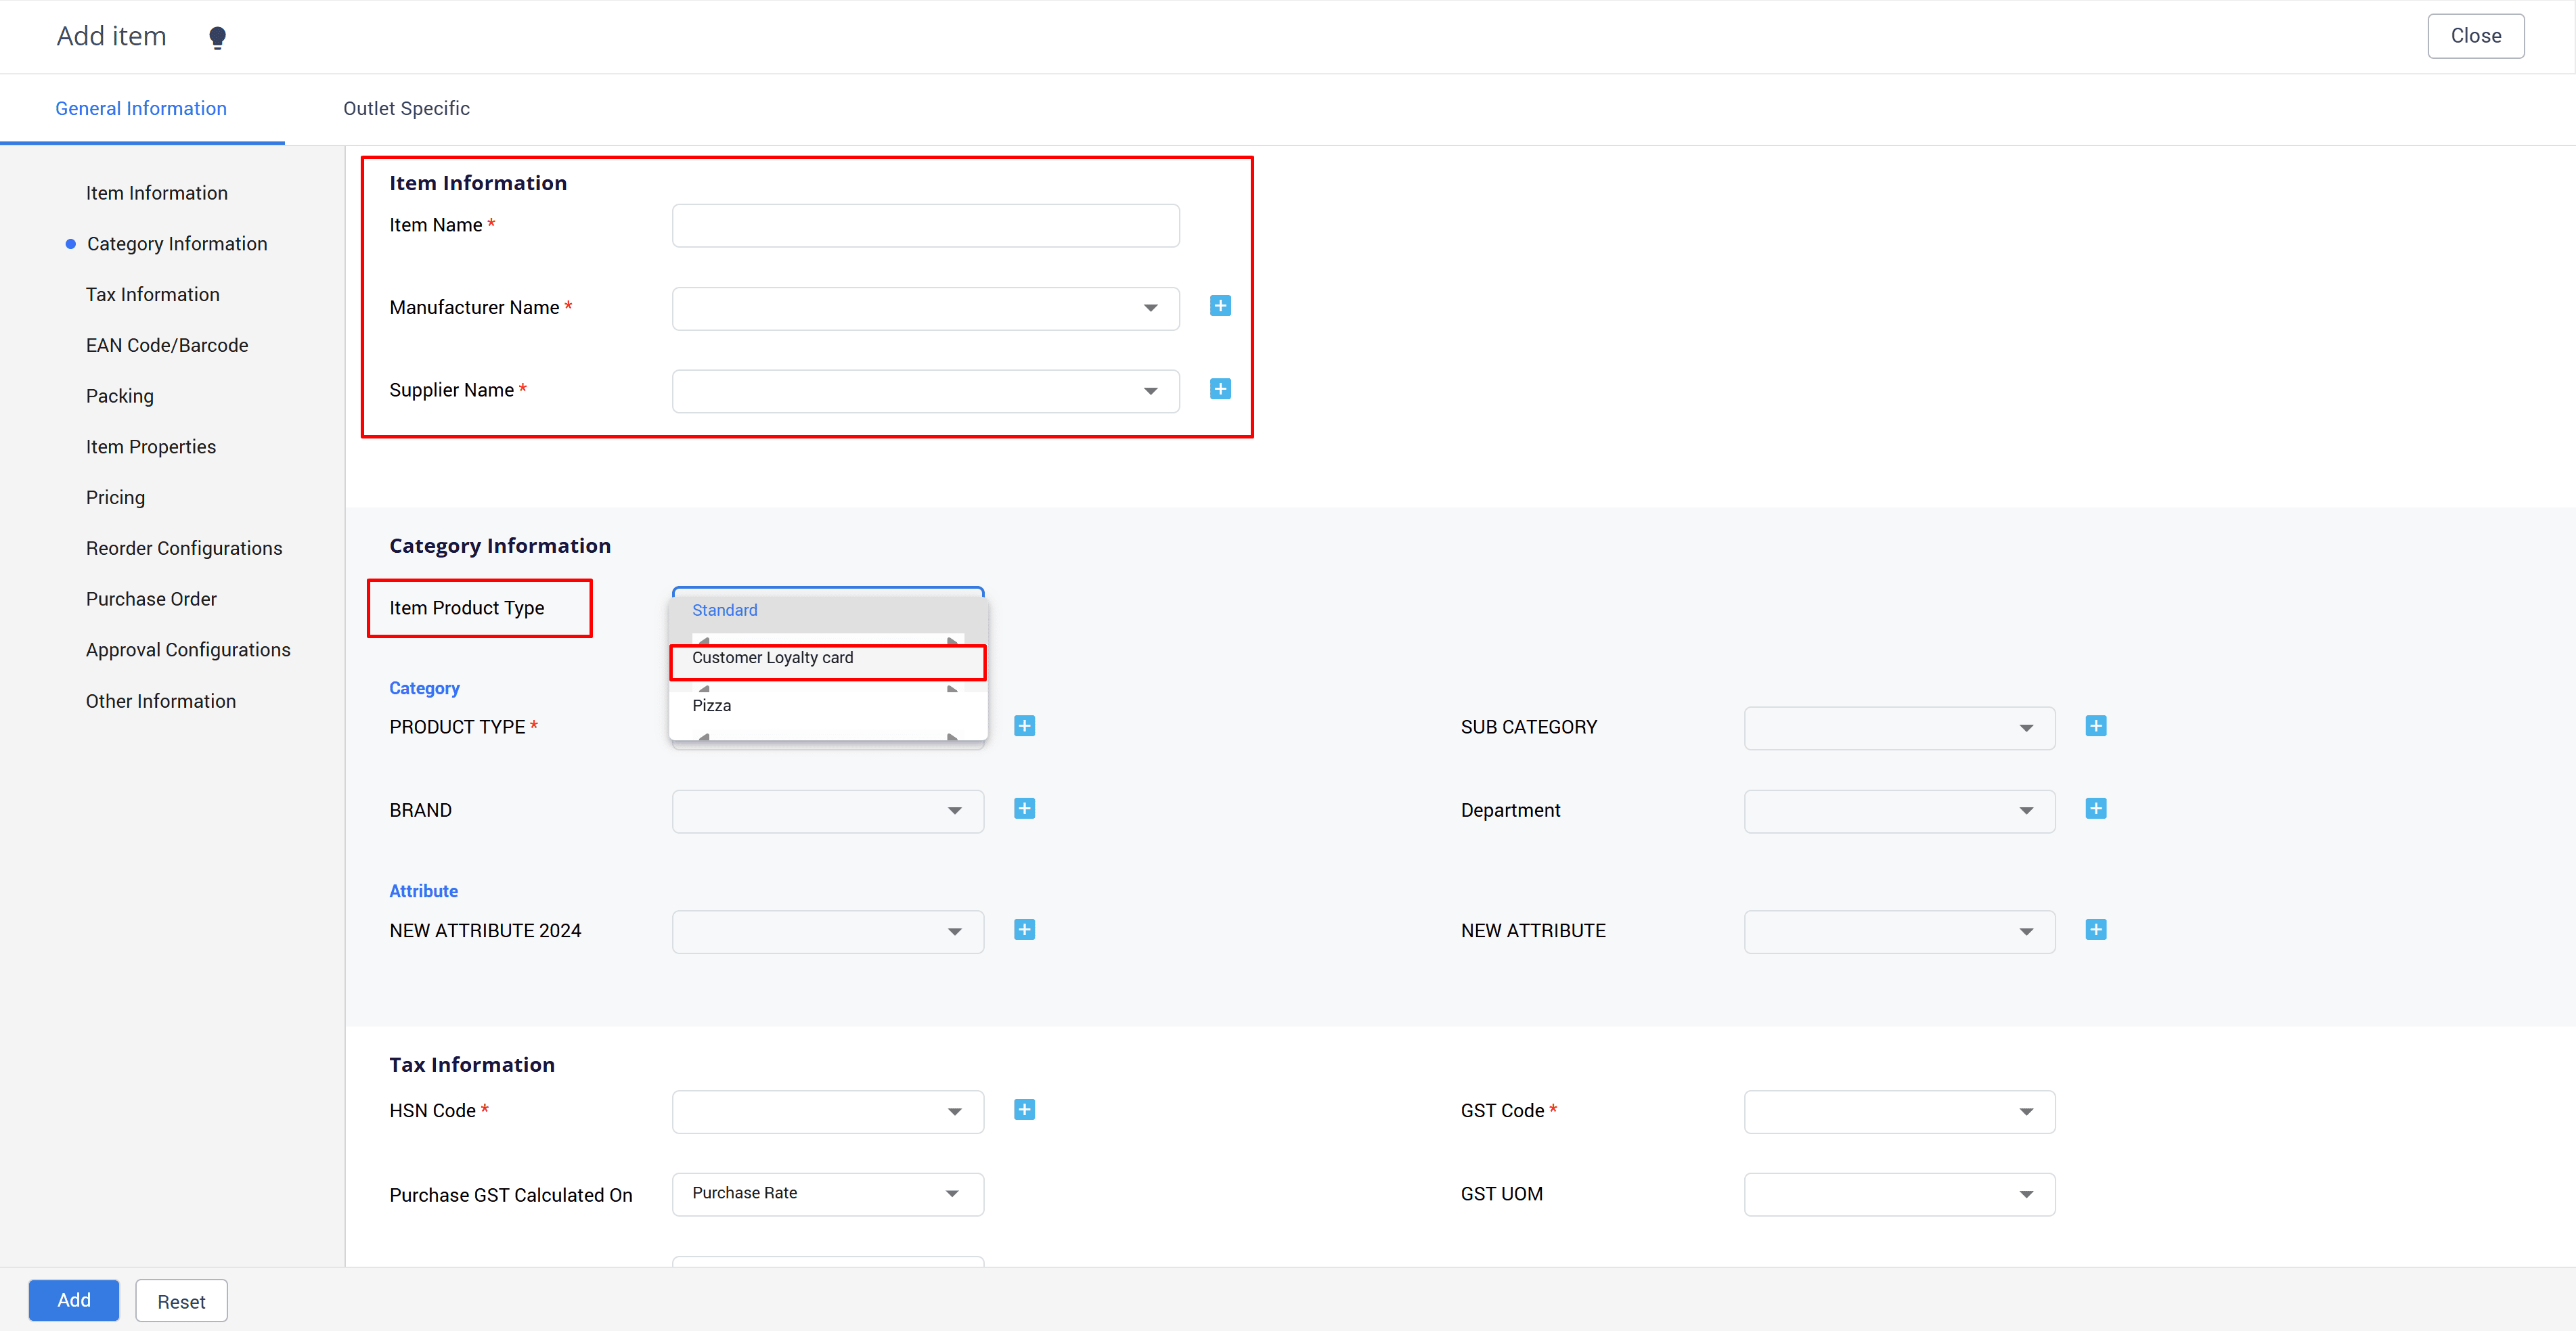Switch to Outlet Specific tab
2576x1331 pixels.
coord(406,108)
